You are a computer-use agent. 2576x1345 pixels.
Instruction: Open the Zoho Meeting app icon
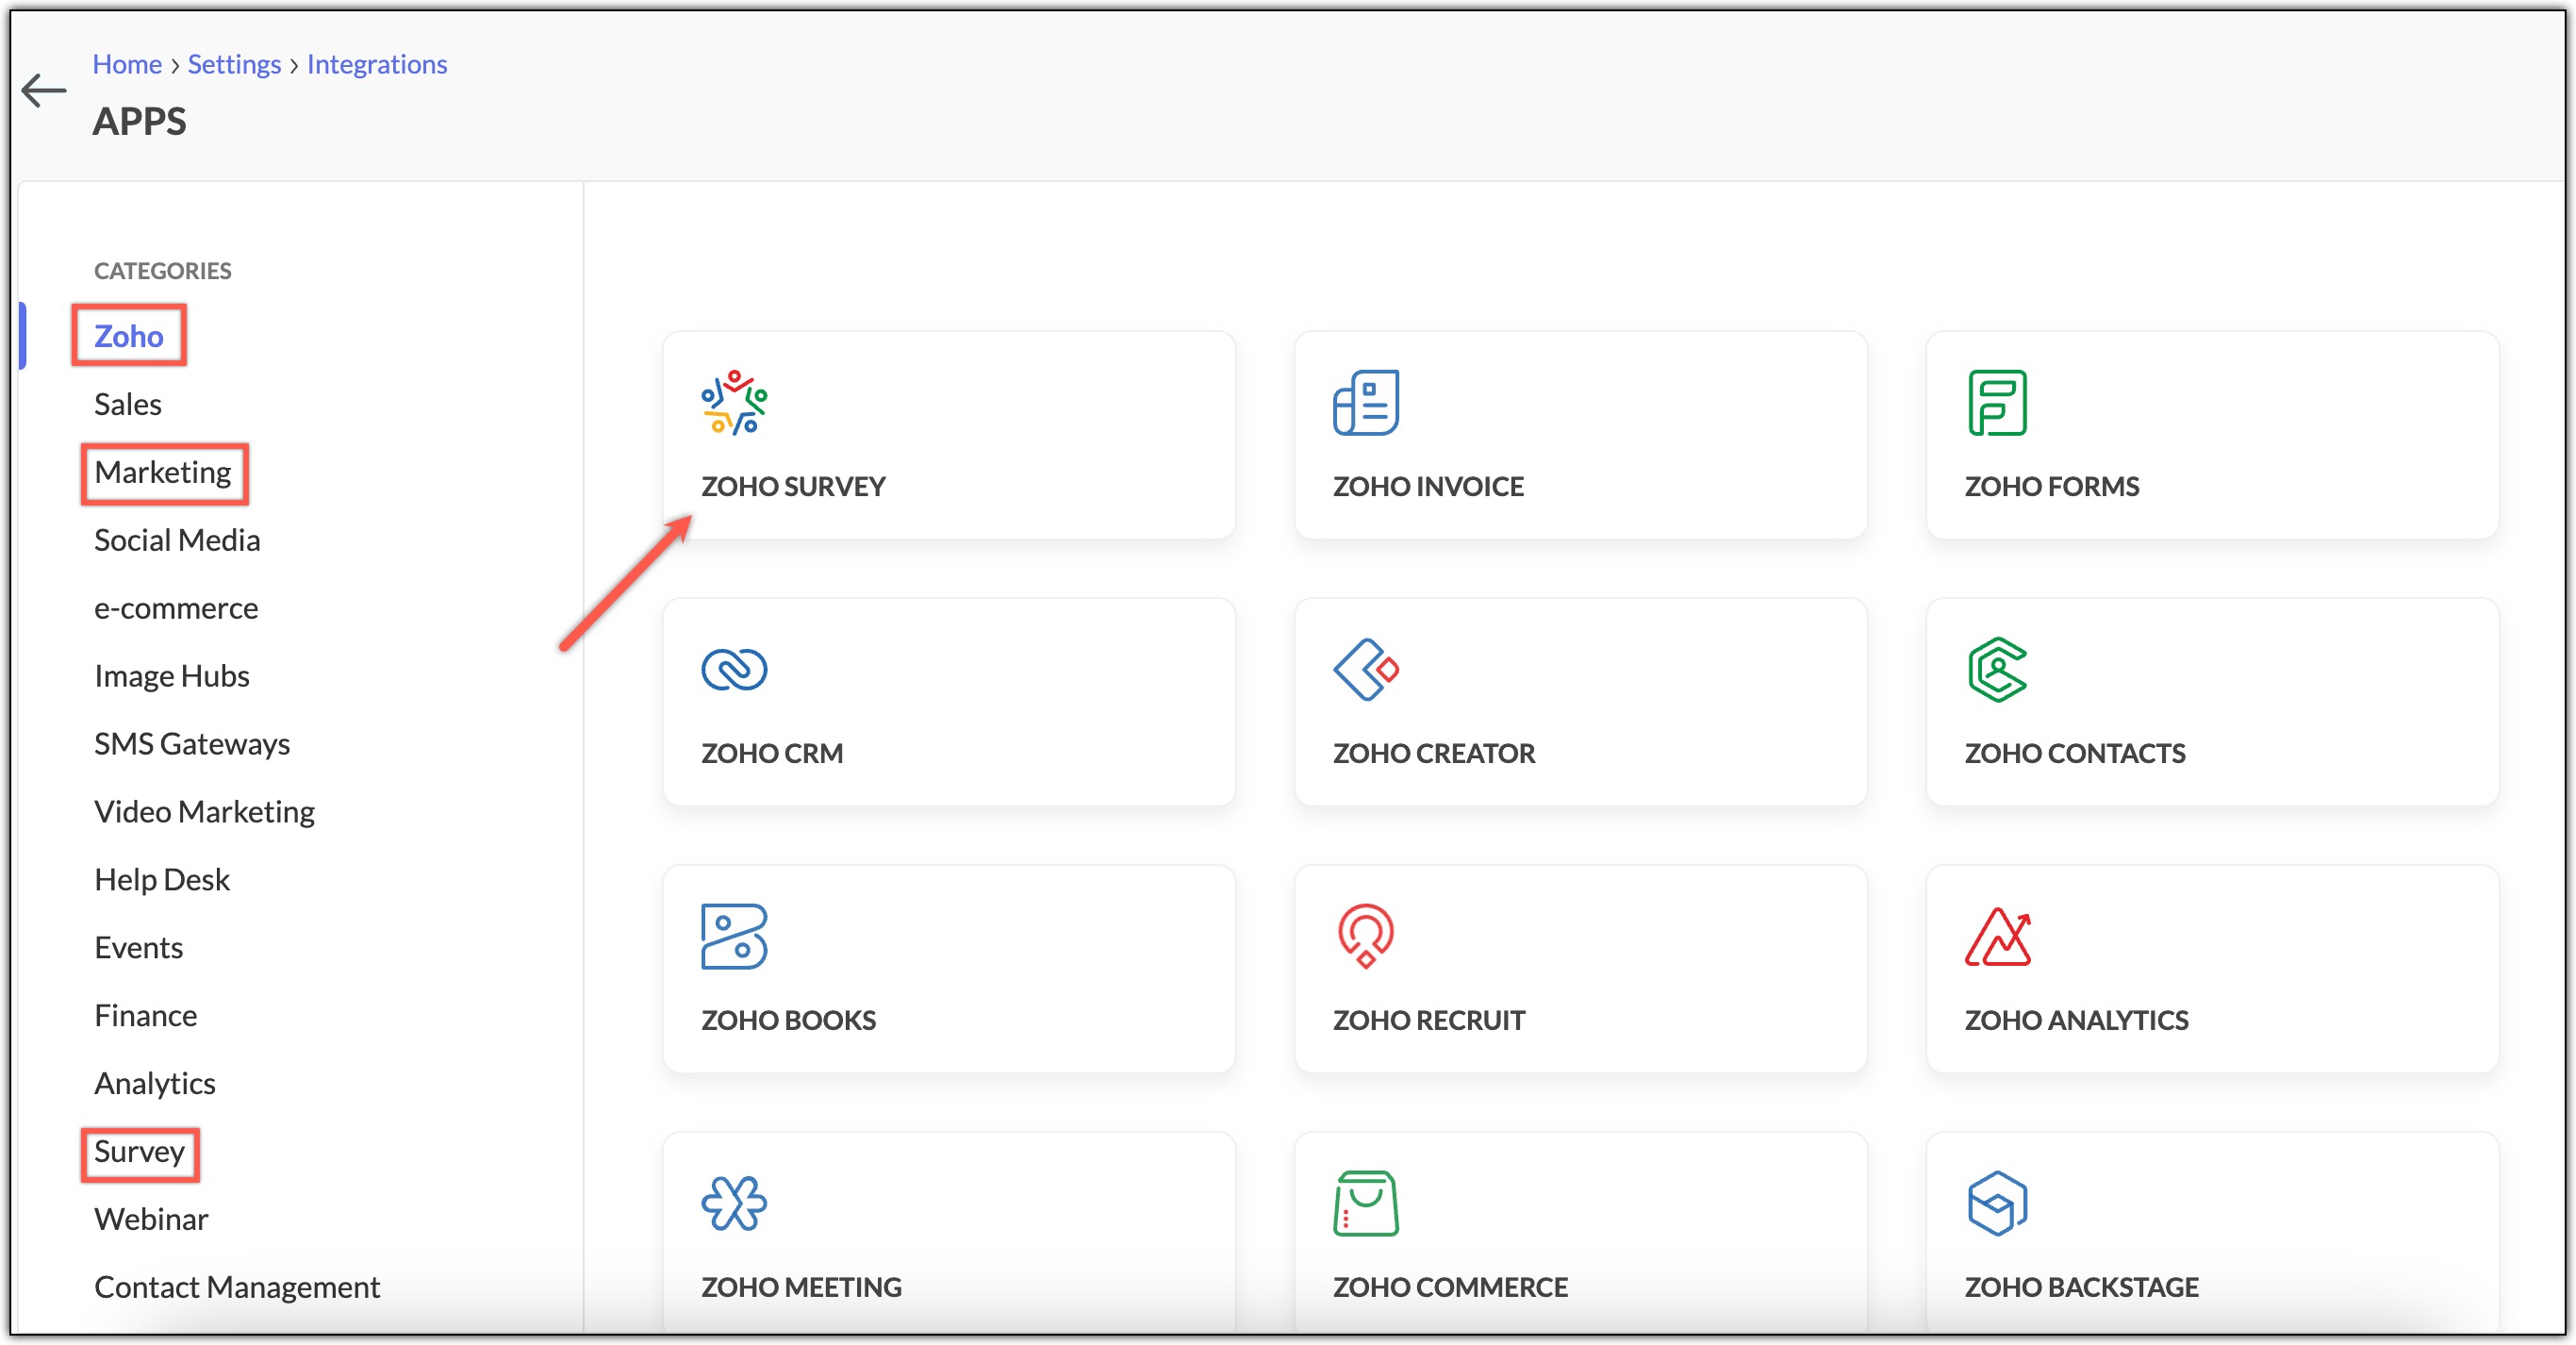tap(734, 1203)
